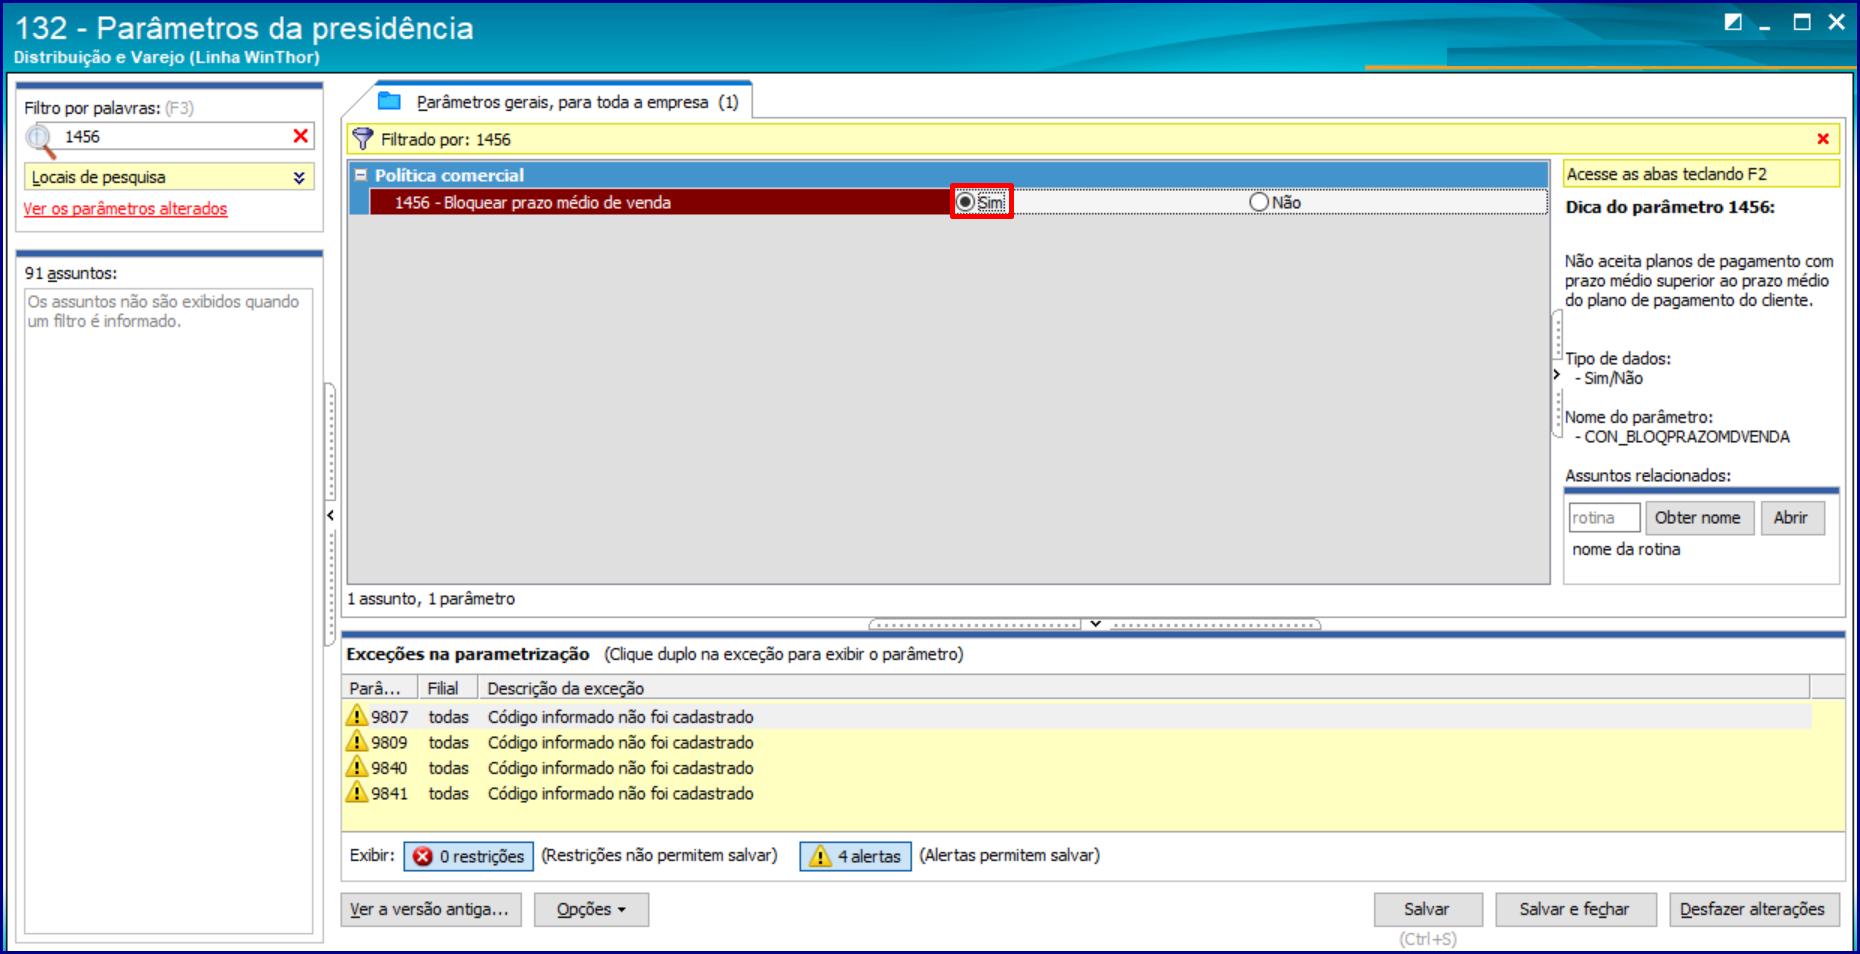Click the funnel icon beside Filtrado por
1860x954 pixels.
pyautogui.click(x=362, y=139)
